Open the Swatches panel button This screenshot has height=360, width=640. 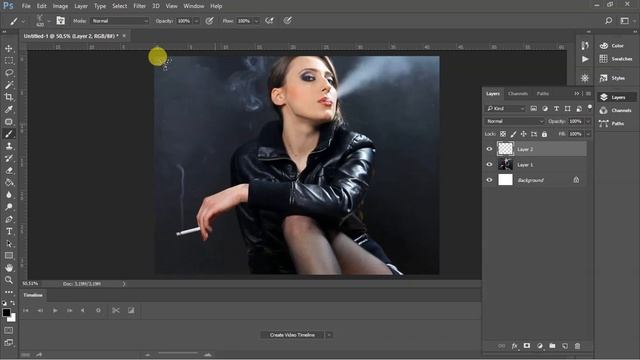point(617,59)
